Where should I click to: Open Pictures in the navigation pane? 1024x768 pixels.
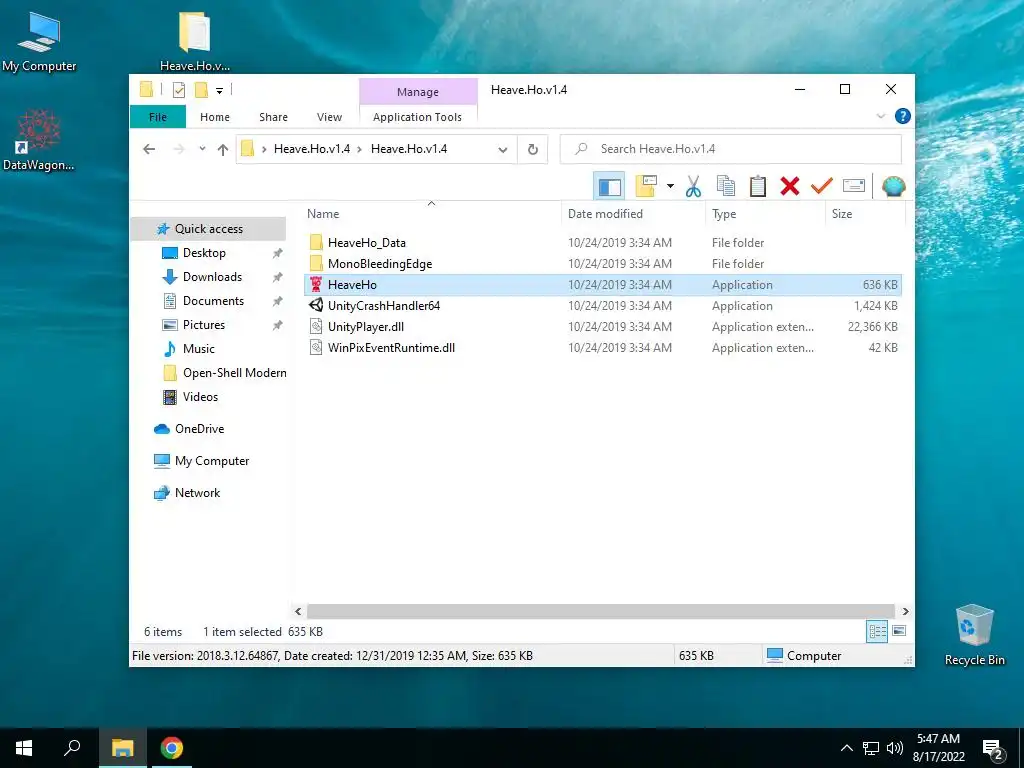pyautogui.click(x=204, y=325)
